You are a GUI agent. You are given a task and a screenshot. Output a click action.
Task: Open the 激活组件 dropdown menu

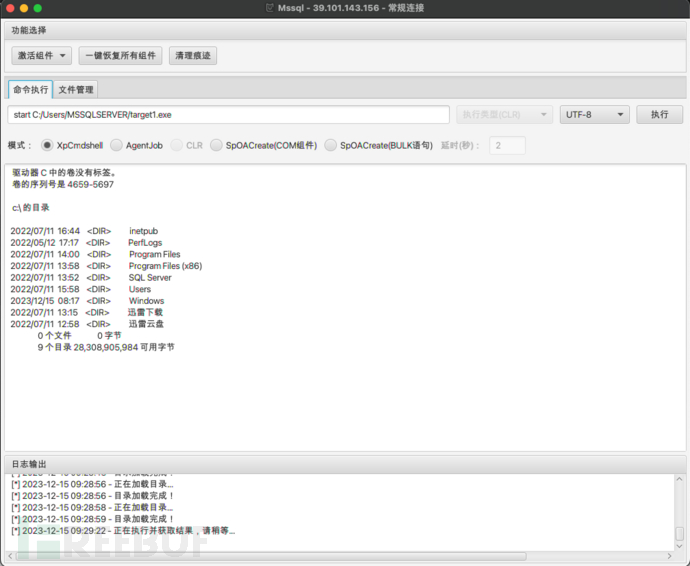coord(42,56)
